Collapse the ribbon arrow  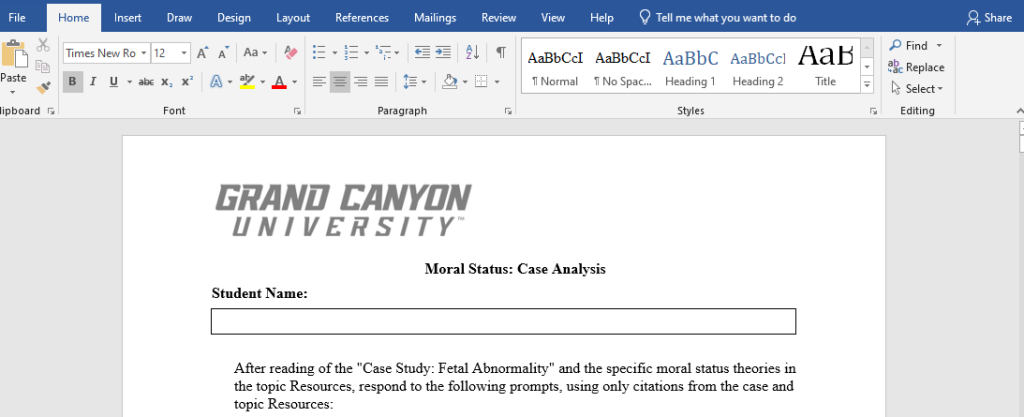pyautogui.click(x=1020, y=112)
